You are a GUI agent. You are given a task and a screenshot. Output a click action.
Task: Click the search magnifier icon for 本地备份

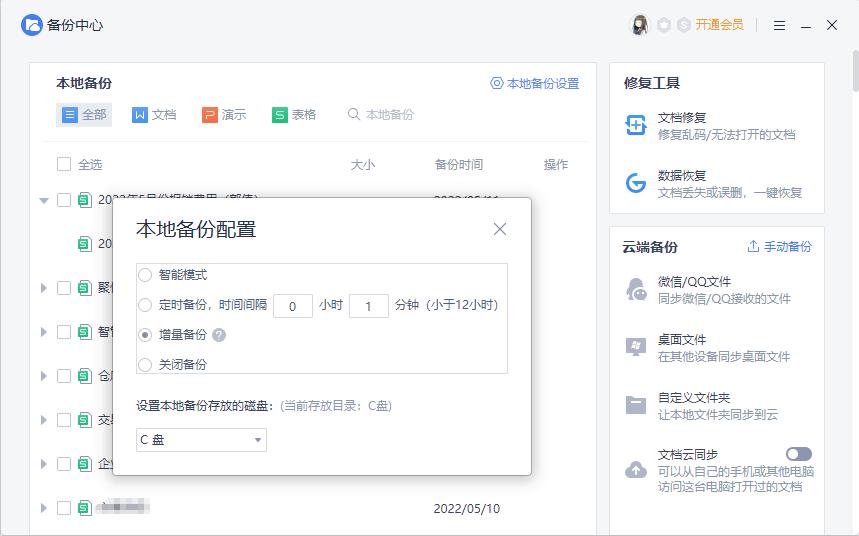(354, 114)
